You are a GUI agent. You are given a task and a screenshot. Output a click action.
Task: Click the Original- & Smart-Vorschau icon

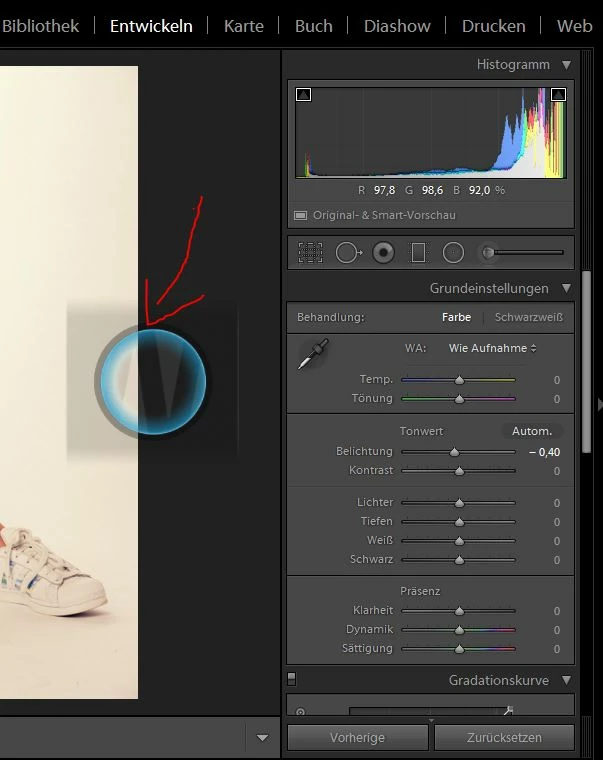point(301,215)
